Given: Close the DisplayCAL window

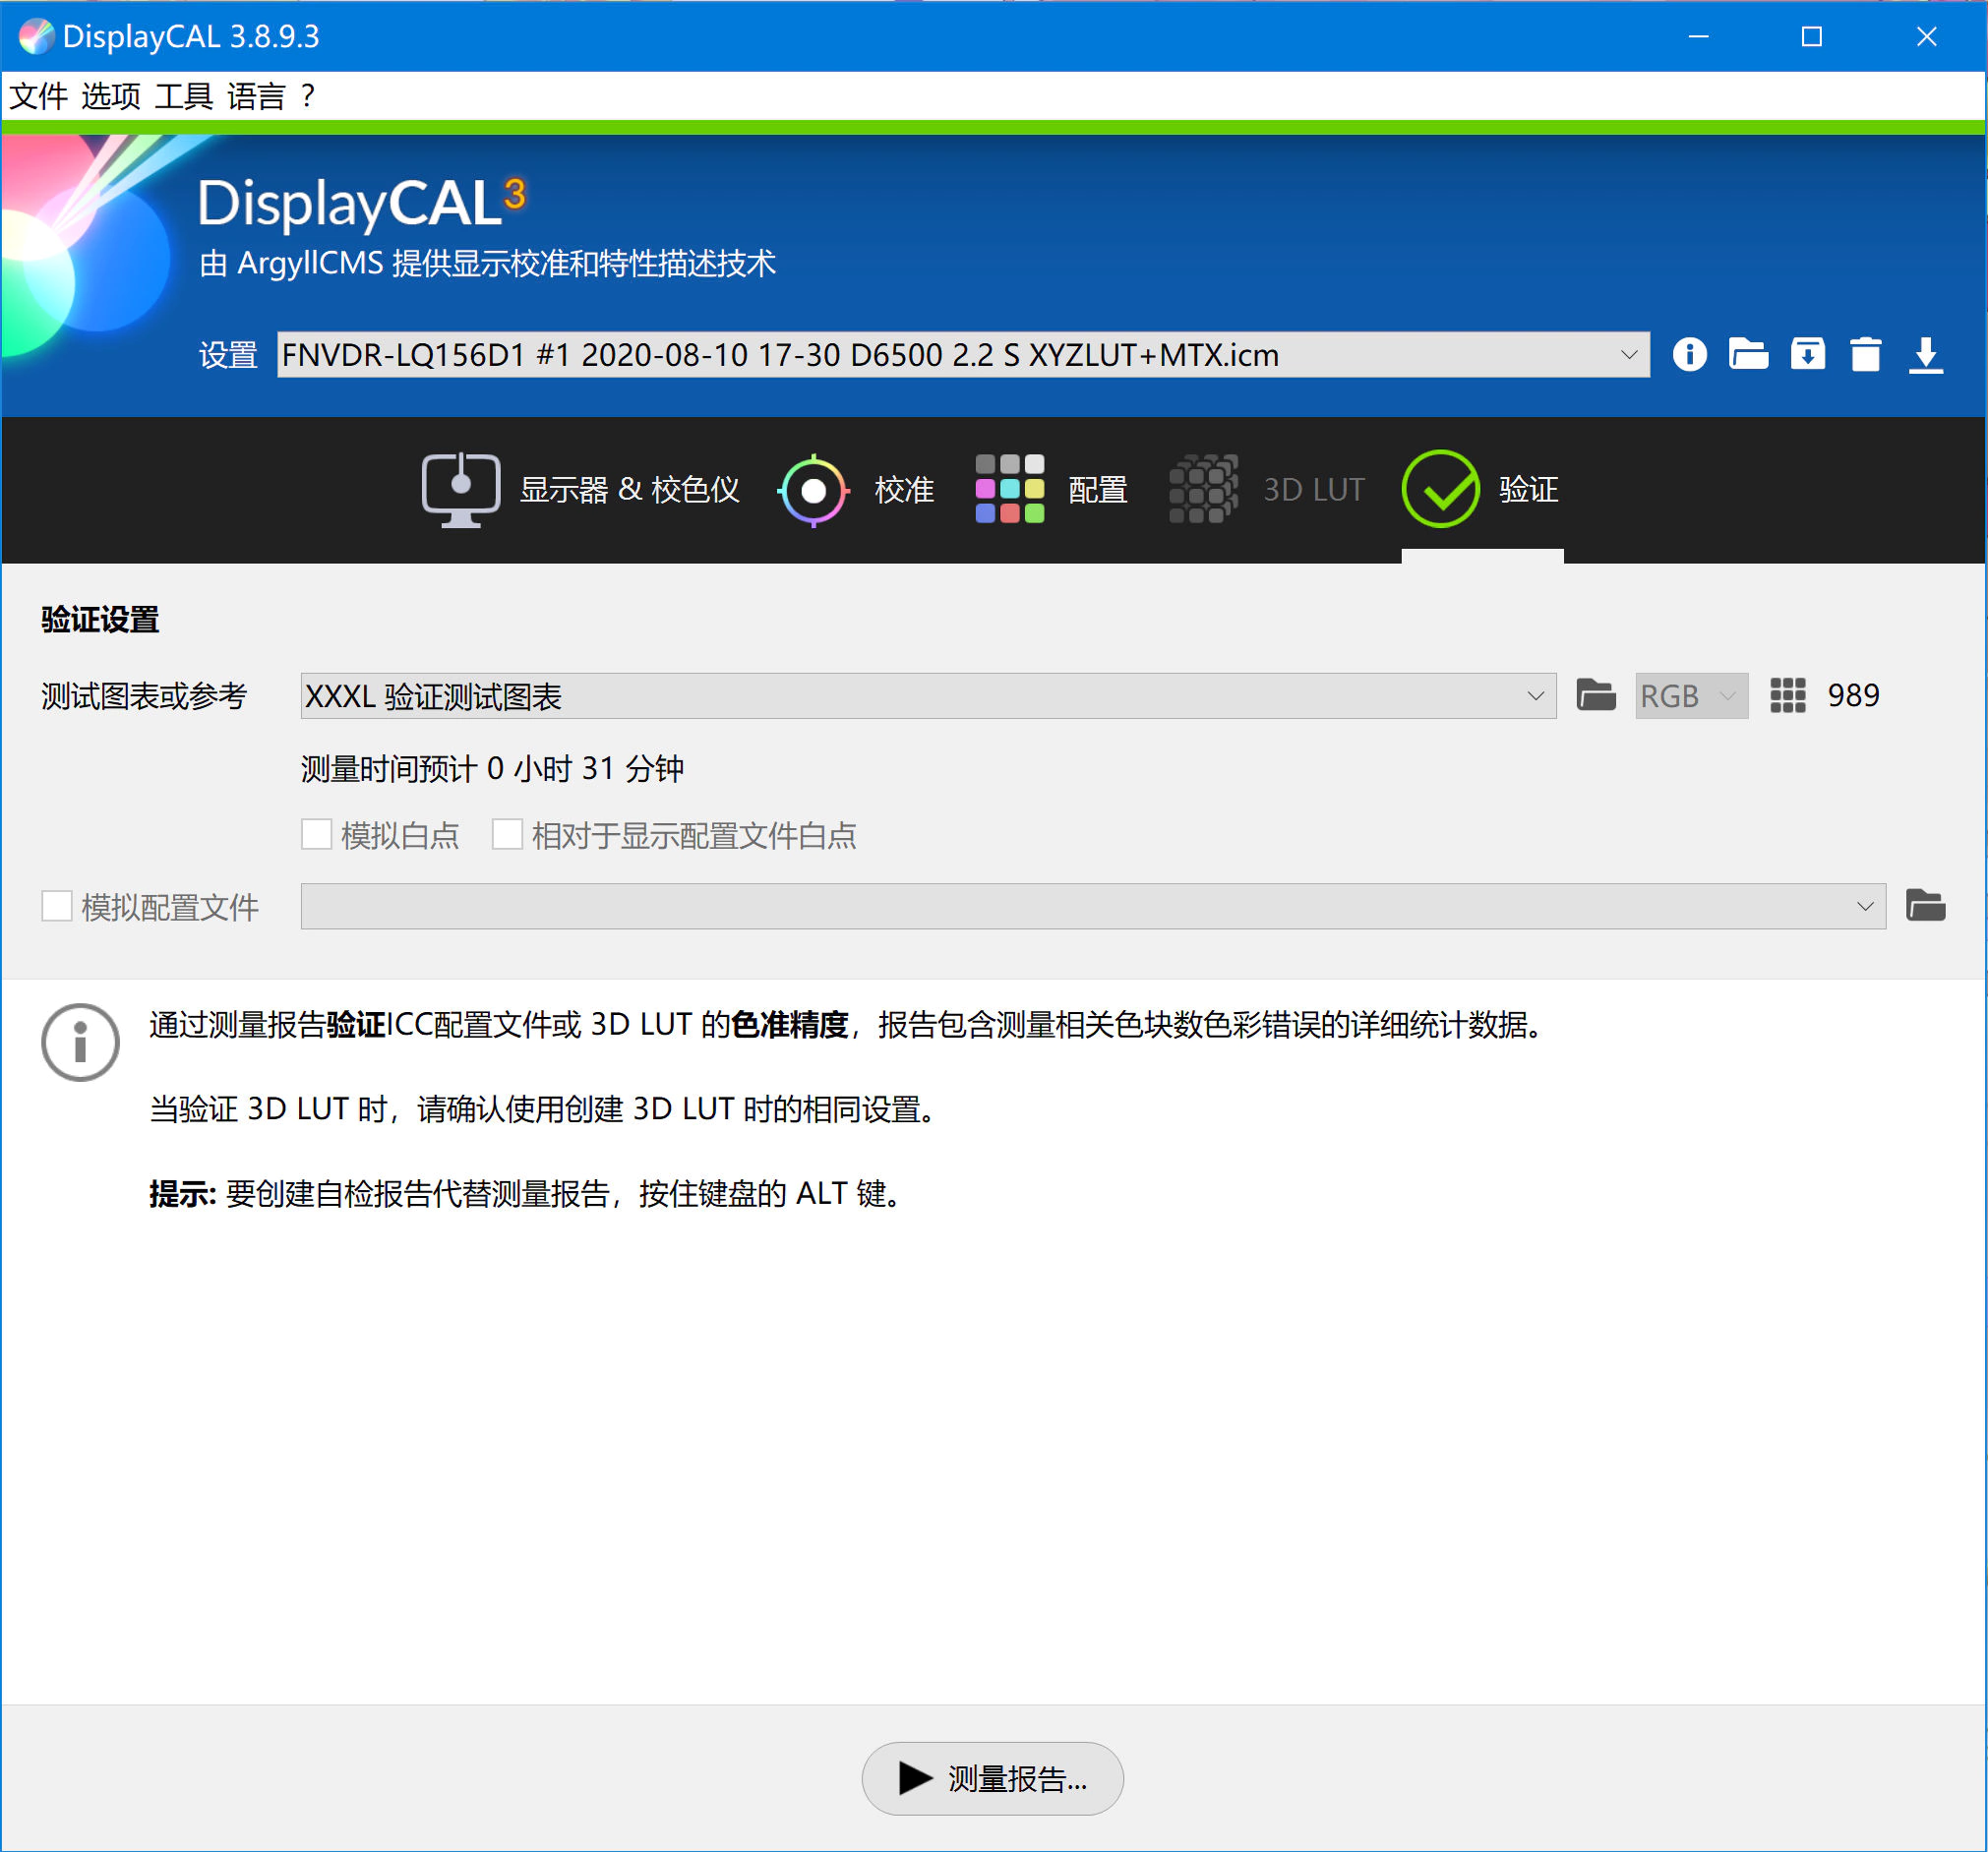Looking at the screenshot, I should (1926, 36).
